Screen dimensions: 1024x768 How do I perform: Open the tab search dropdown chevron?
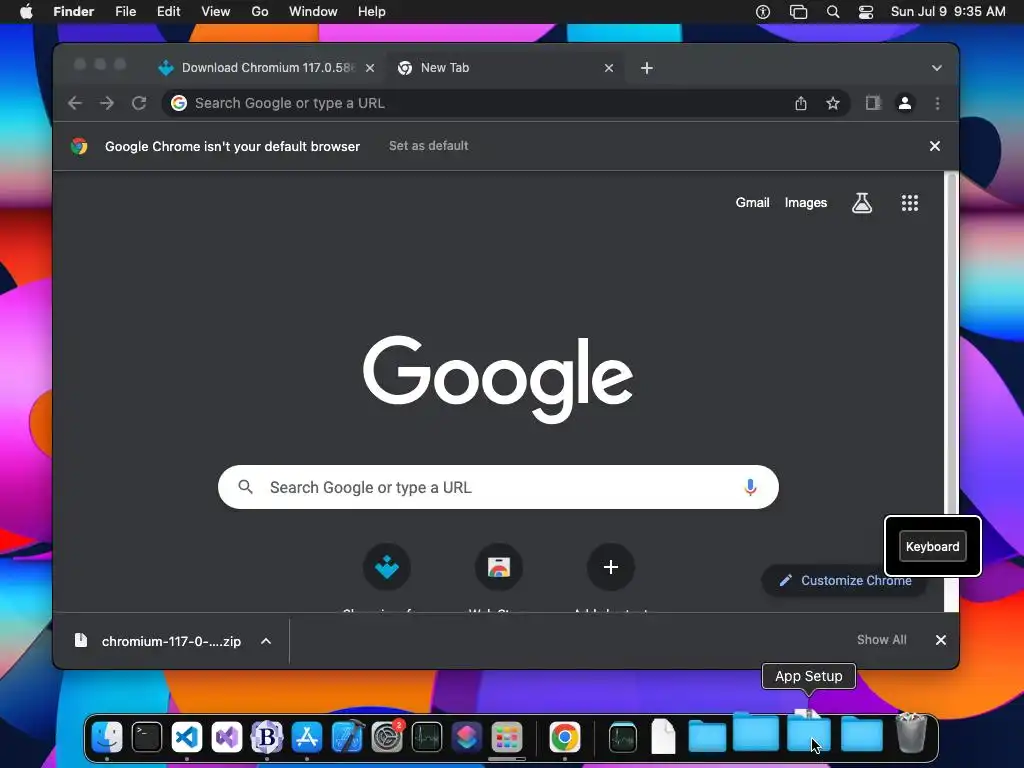(936, 68)
